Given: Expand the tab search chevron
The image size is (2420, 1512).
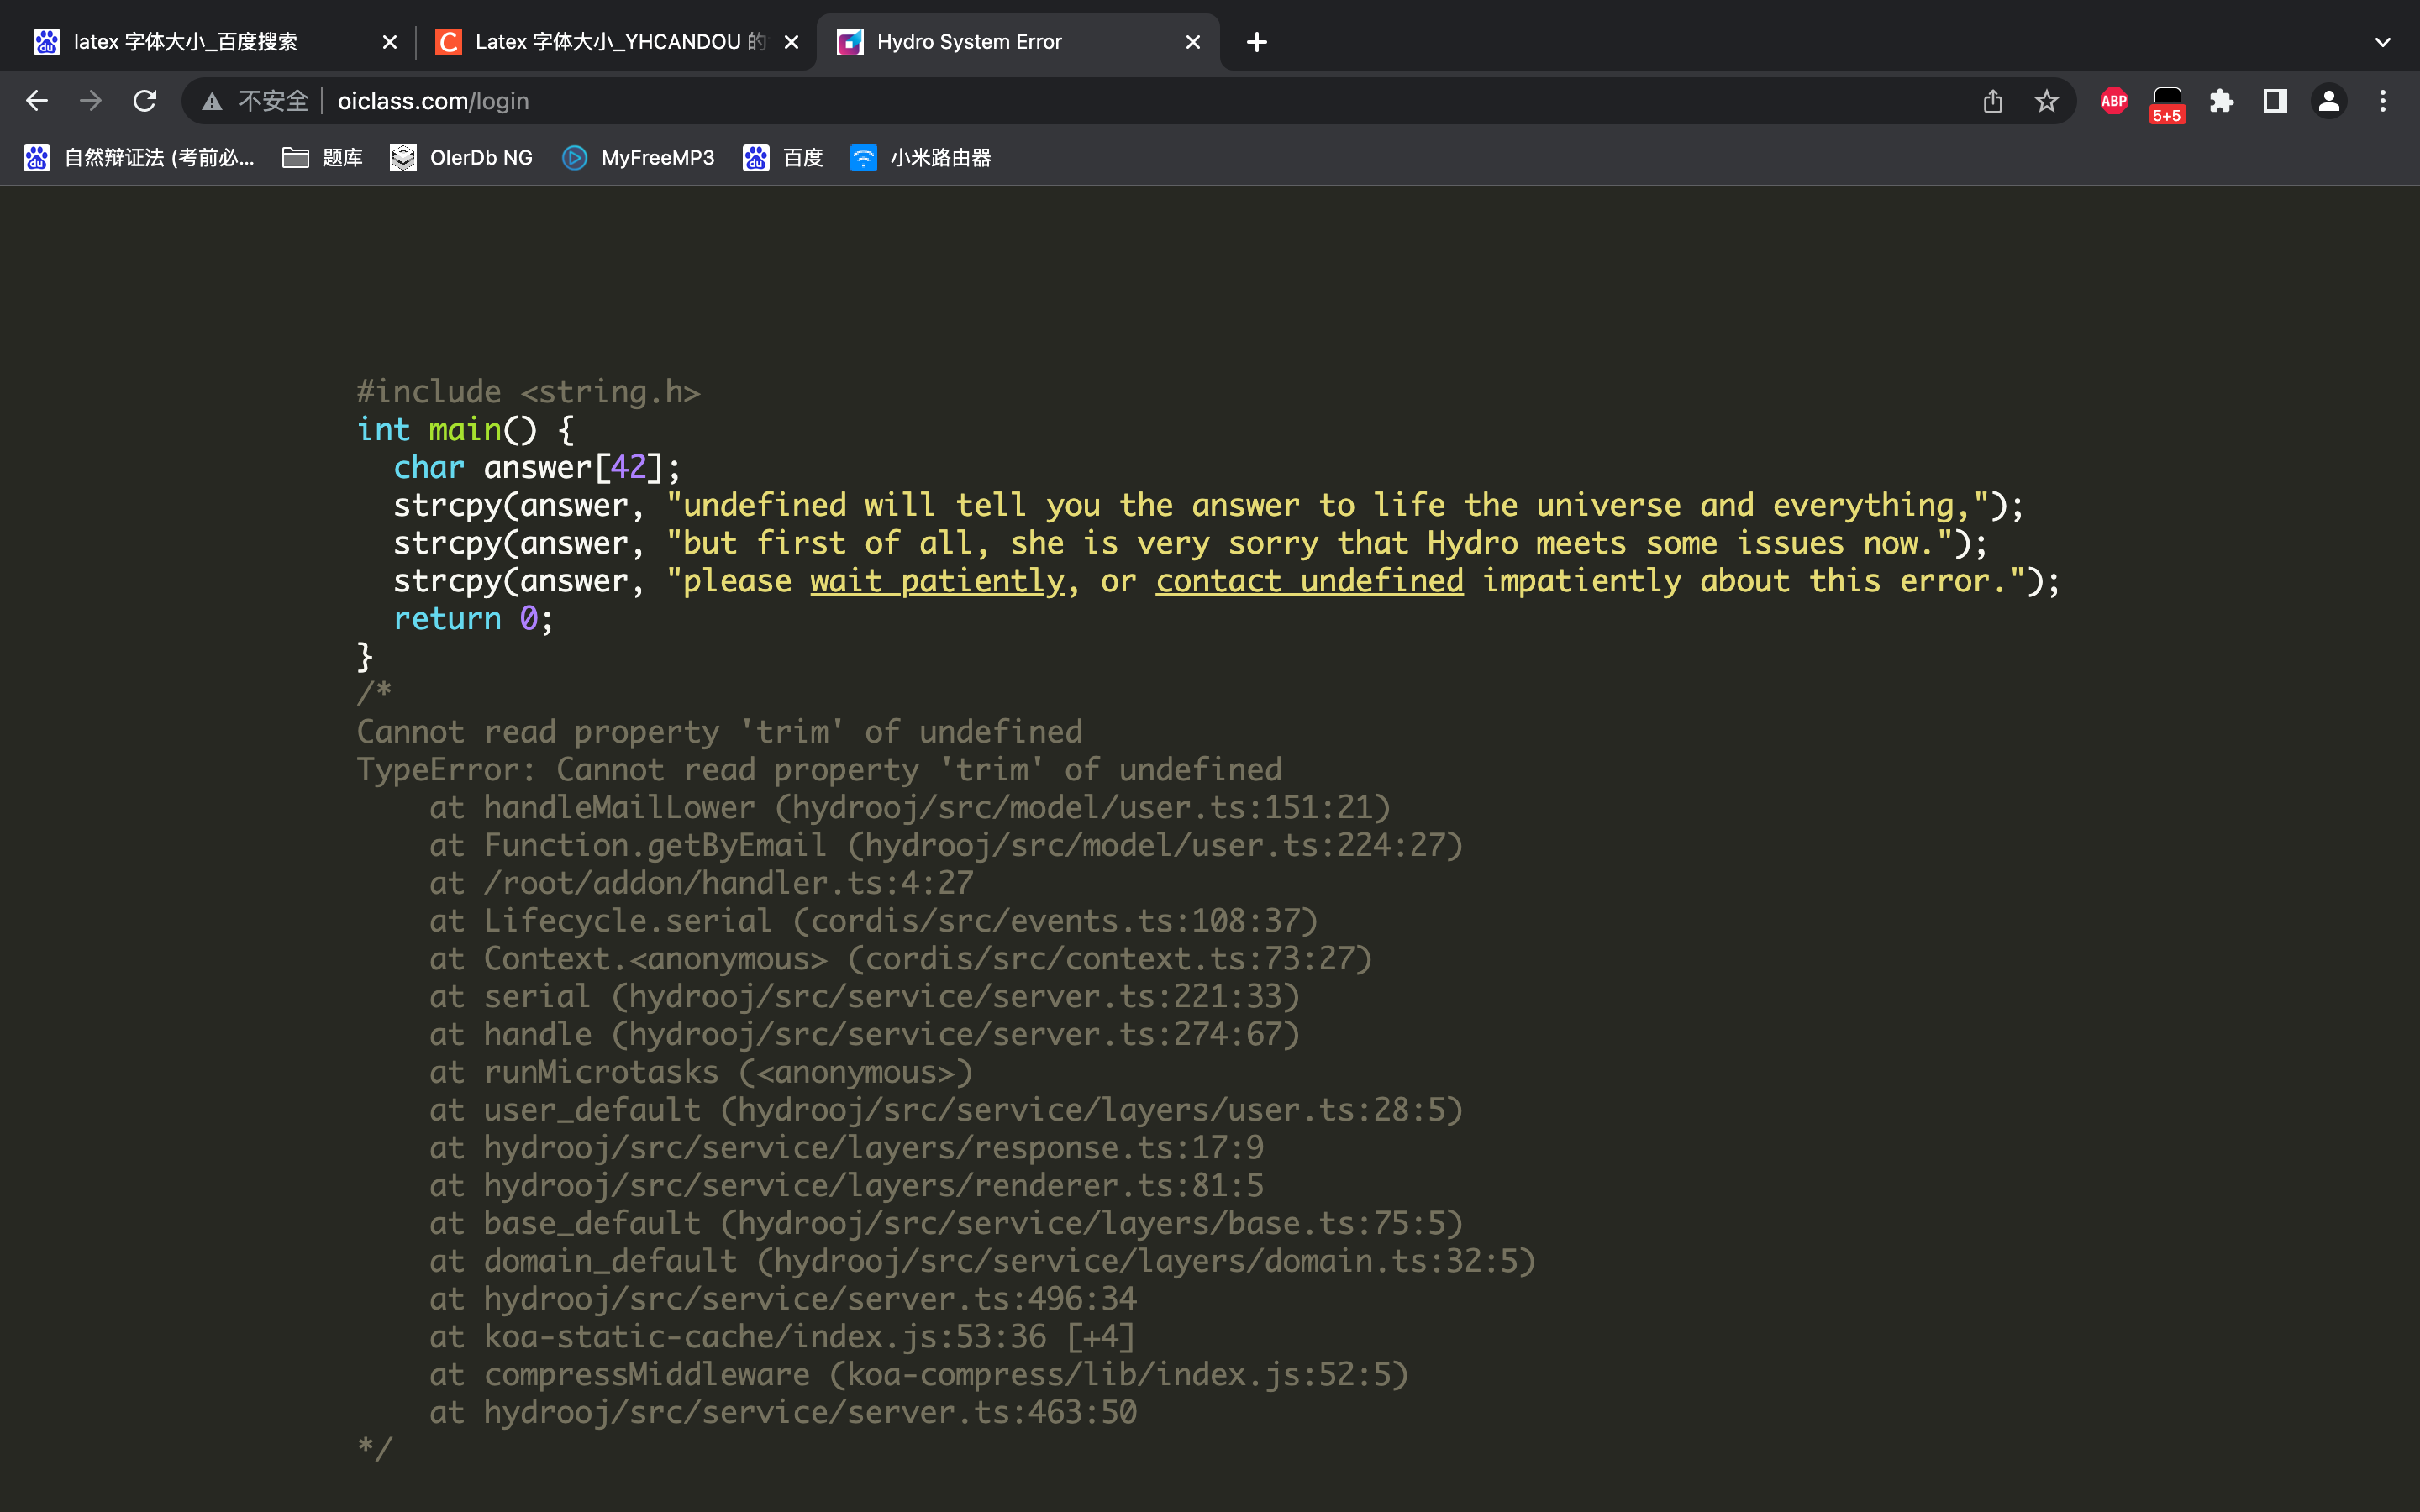Looking at the screenshot, I should point(2383,41).
